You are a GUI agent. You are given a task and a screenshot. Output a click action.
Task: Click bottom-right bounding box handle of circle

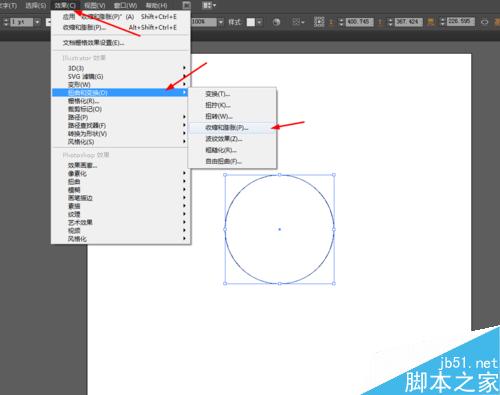click(x=334, y=284)
